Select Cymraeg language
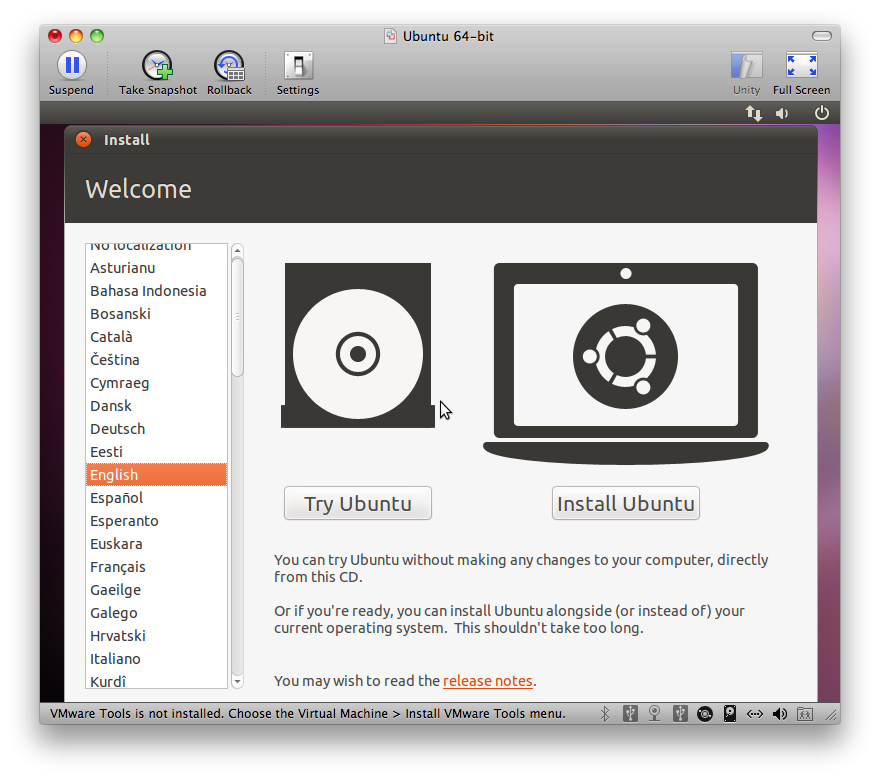The image size is (880, 779). click(x=156, y=383)
